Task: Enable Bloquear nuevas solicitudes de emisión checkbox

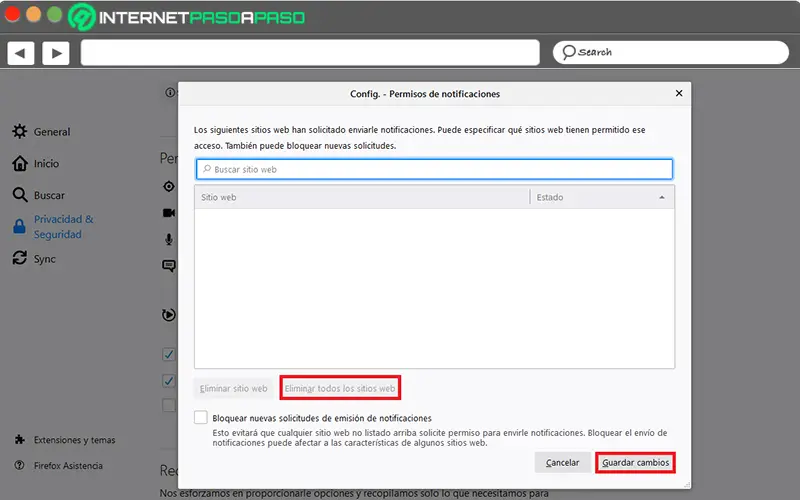Action: tap(201, 417)
